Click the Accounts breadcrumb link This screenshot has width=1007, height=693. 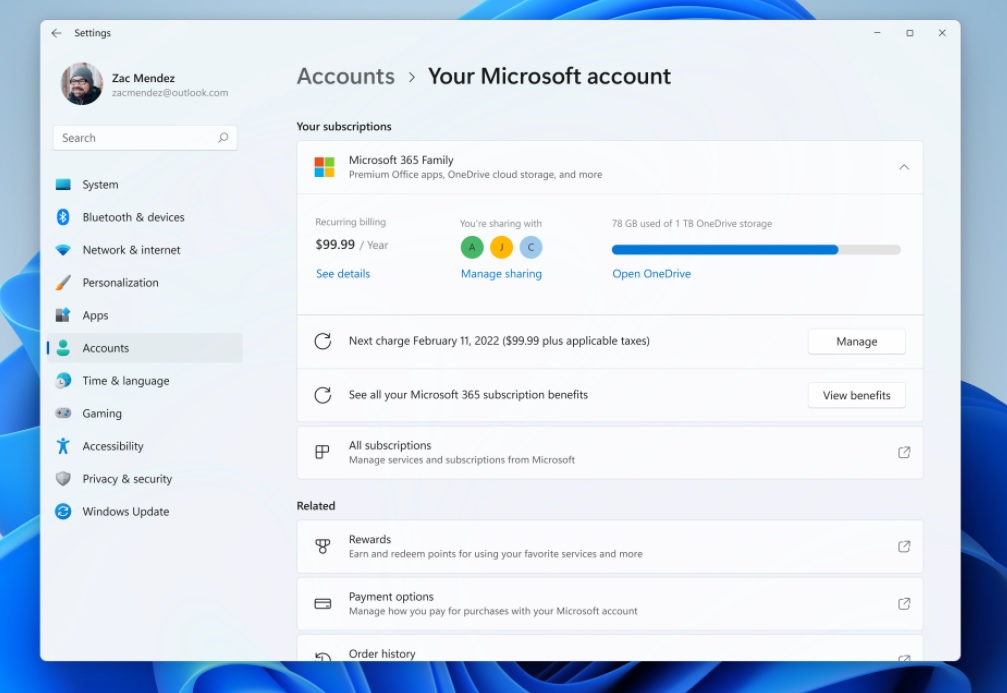click(x=345, y=76)
